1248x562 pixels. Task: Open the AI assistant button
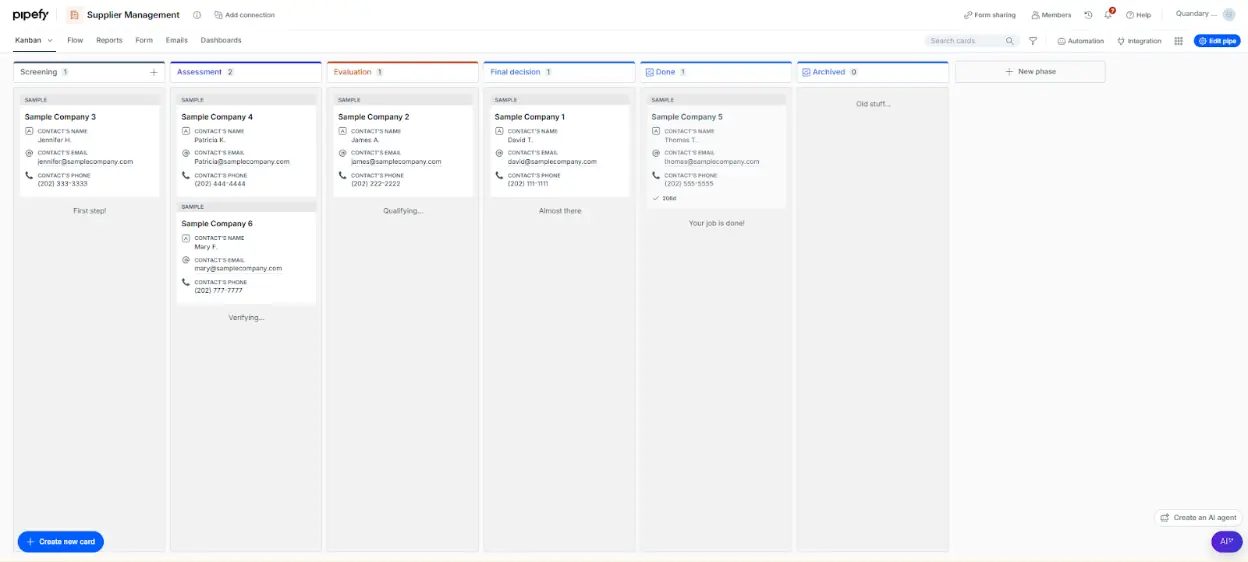click(x=1226, y=541)
